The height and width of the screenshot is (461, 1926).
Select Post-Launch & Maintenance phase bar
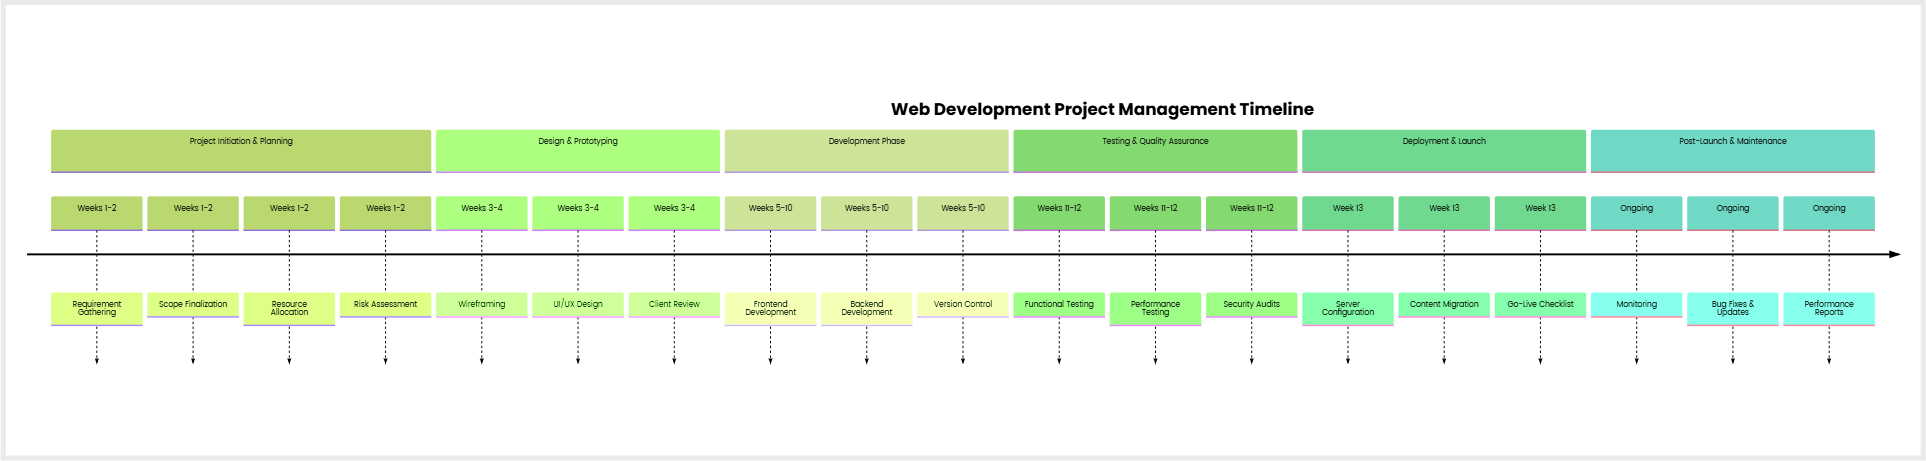pos(1732,150)
